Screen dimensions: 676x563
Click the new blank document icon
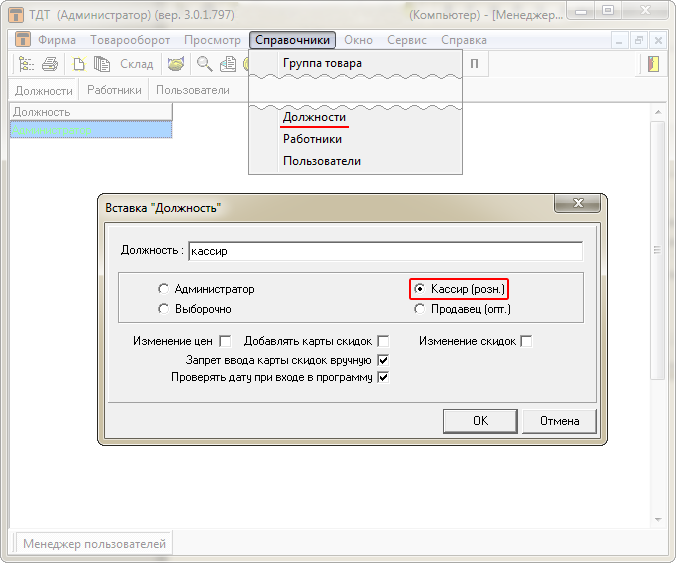pos(81,64)
